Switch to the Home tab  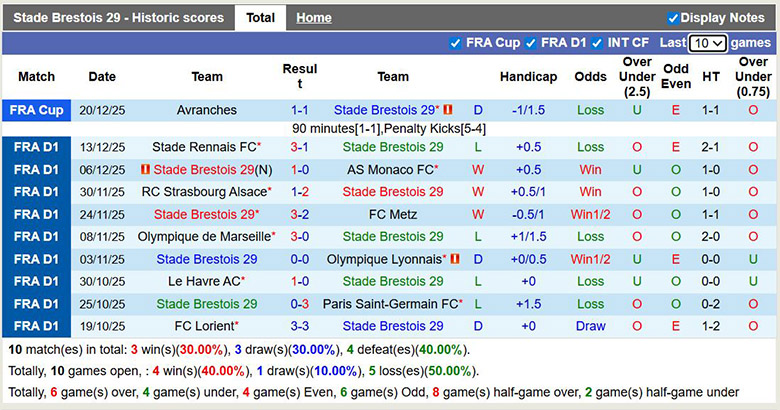(x=314, y=18)
